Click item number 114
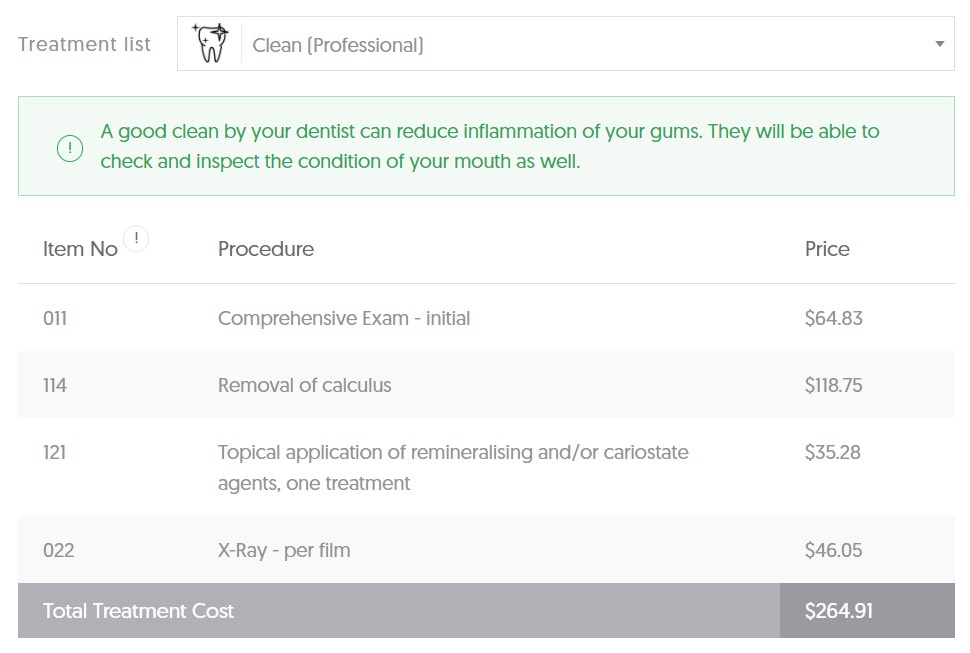Image resolution: width=970 pixels, height=653 pixels. point(54,385)
